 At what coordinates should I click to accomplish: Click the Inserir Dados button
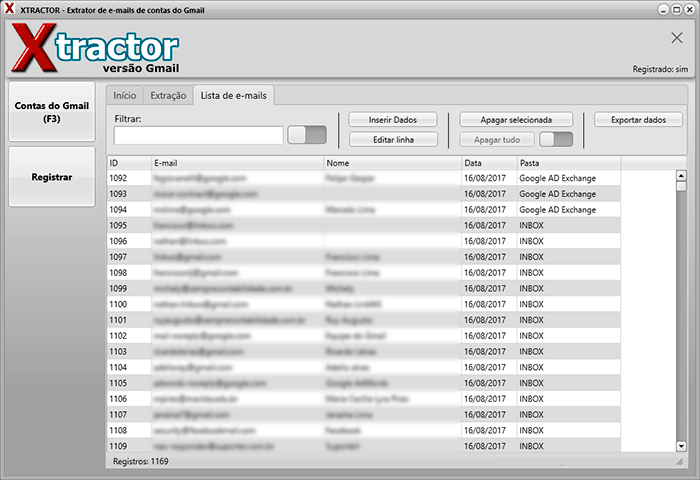coord(393,120)
